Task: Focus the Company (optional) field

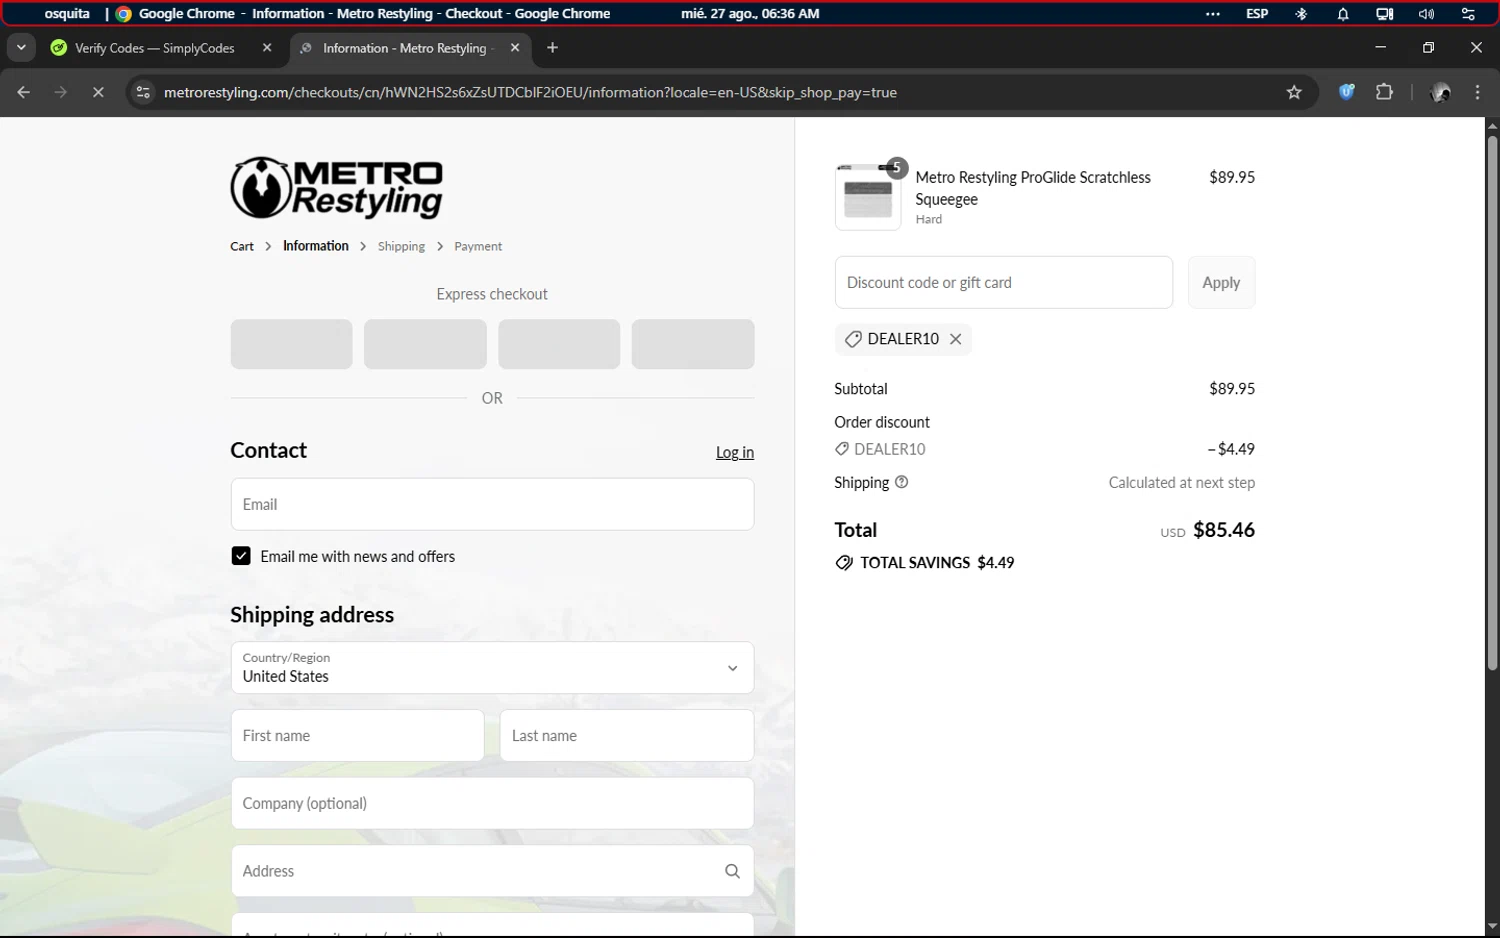Action: tap(492, 803)
